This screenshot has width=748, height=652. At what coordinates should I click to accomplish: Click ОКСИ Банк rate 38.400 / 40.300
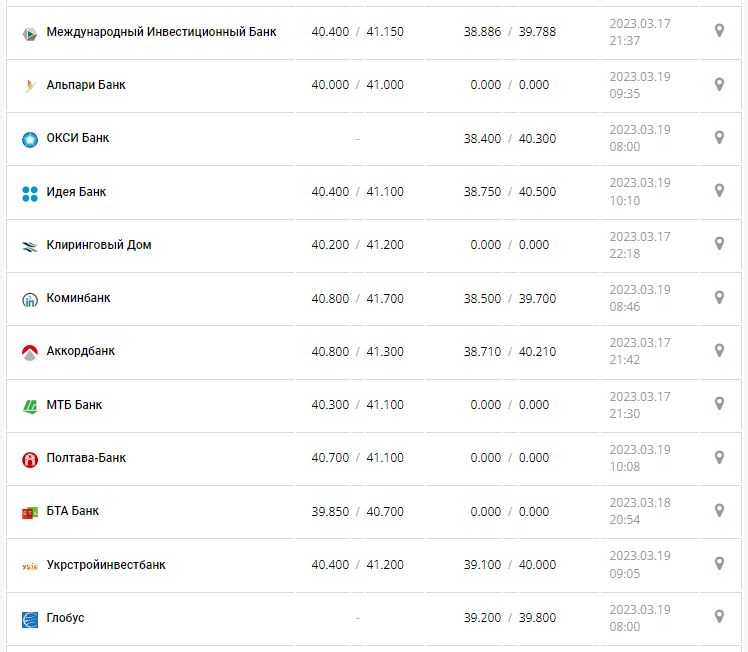coord(510,138)
